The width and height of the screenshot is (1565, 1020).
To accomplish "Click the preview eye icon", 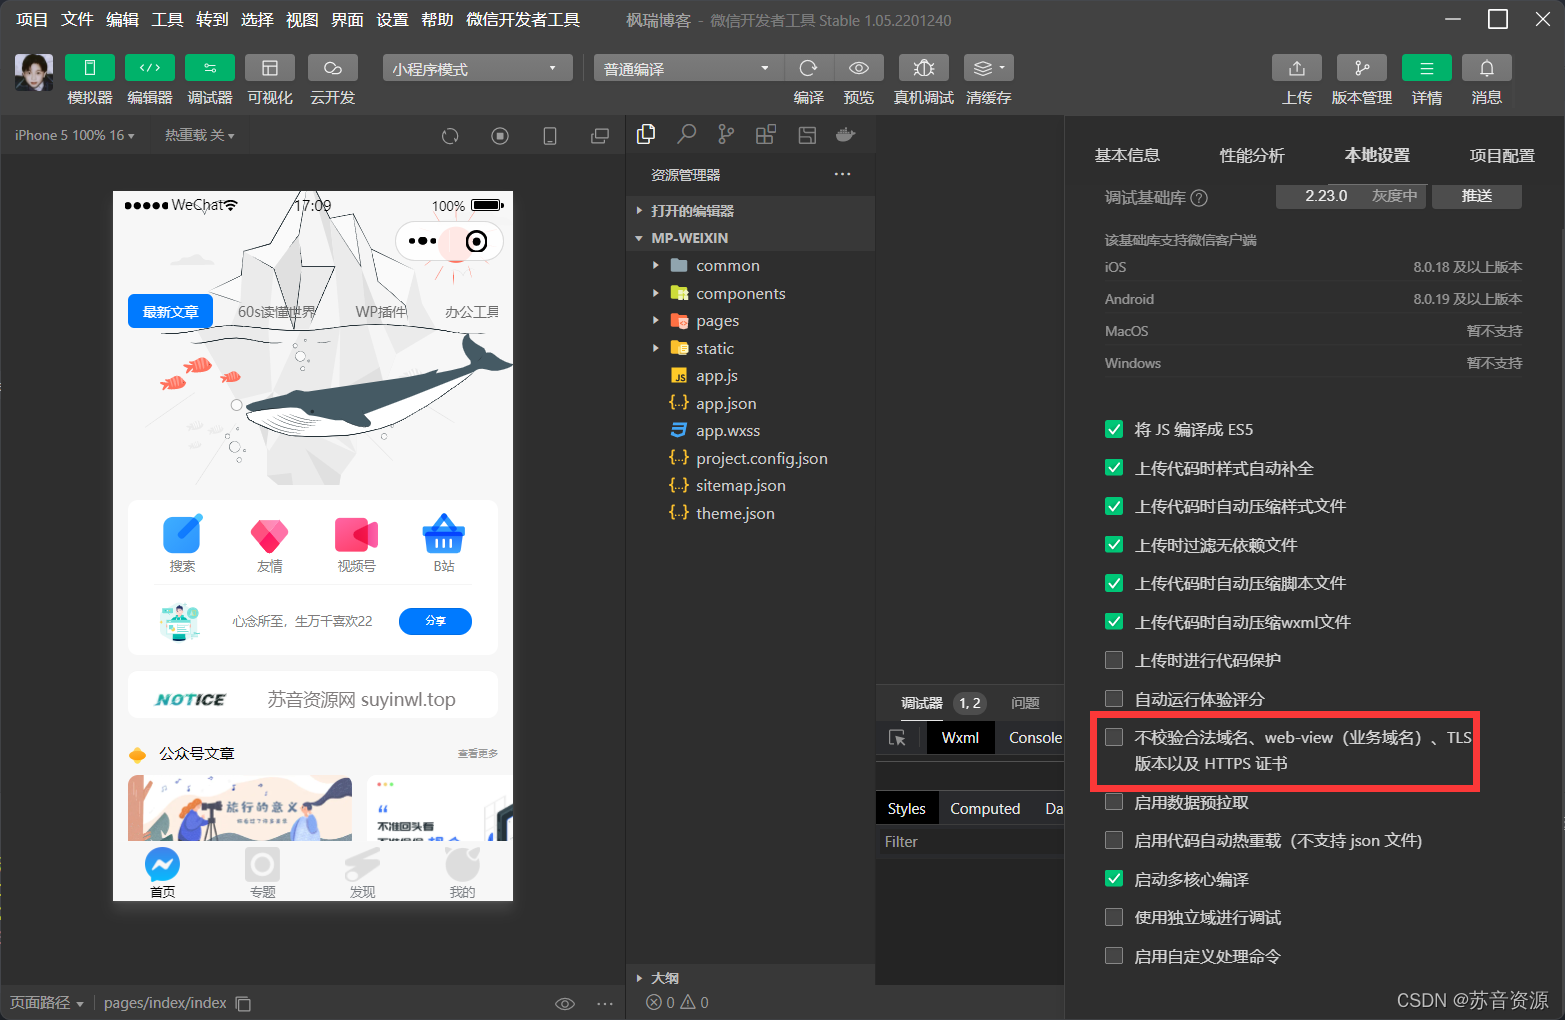I will [859, 68].
